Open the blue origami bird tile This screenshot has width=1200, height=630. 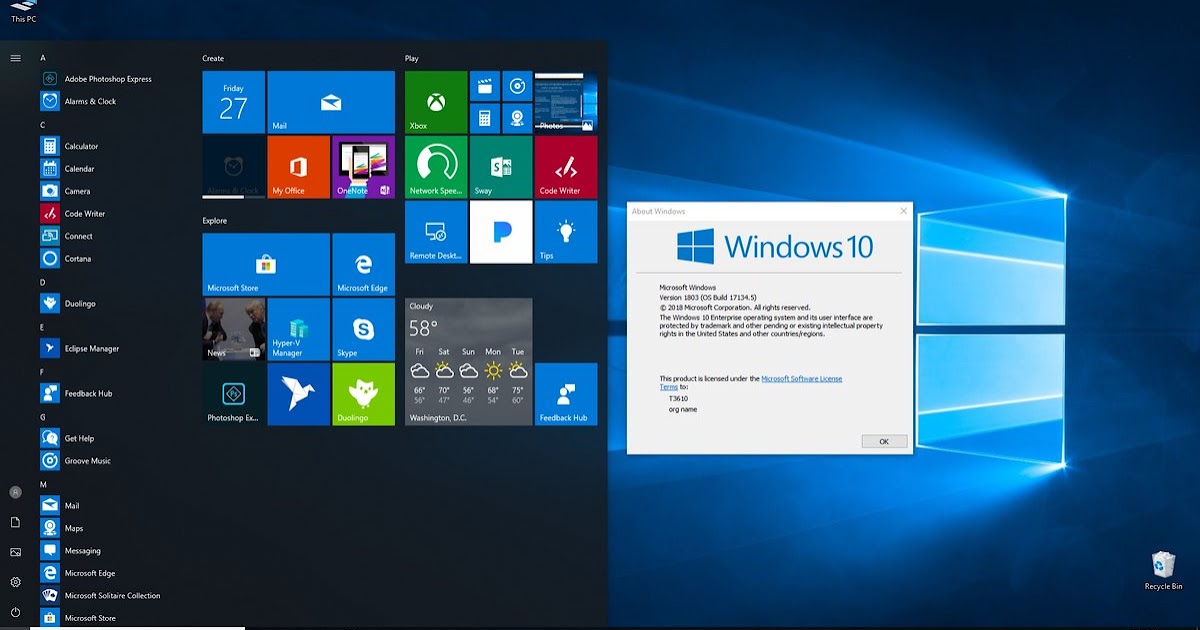(299, 394)
